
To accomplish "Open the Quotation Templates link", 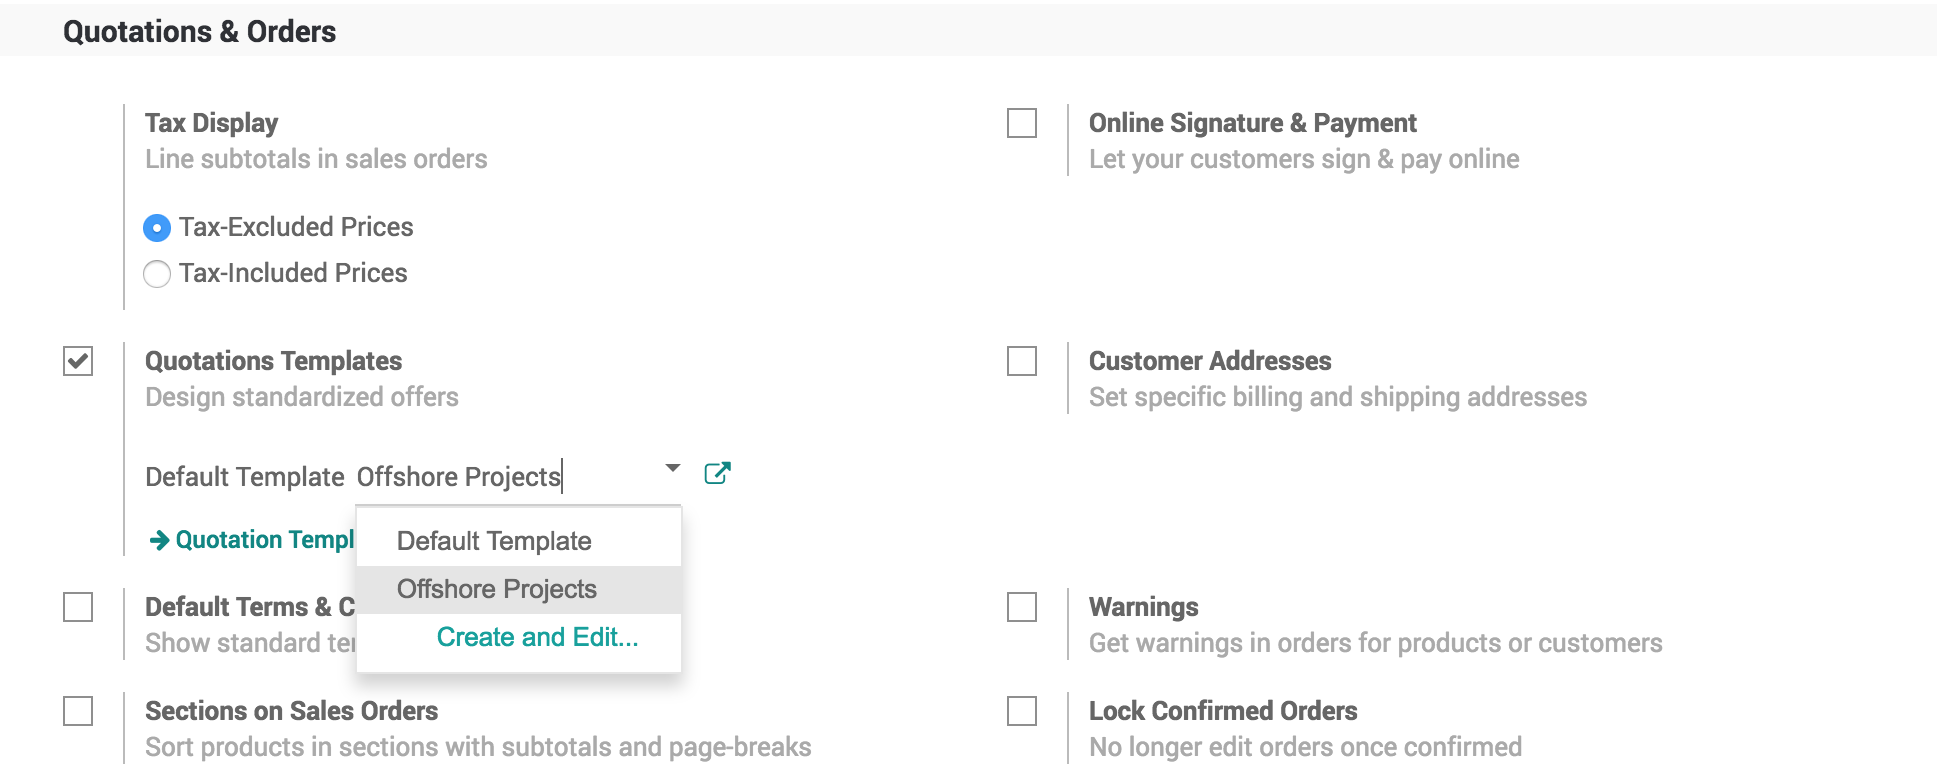I will tap(264, 540).
